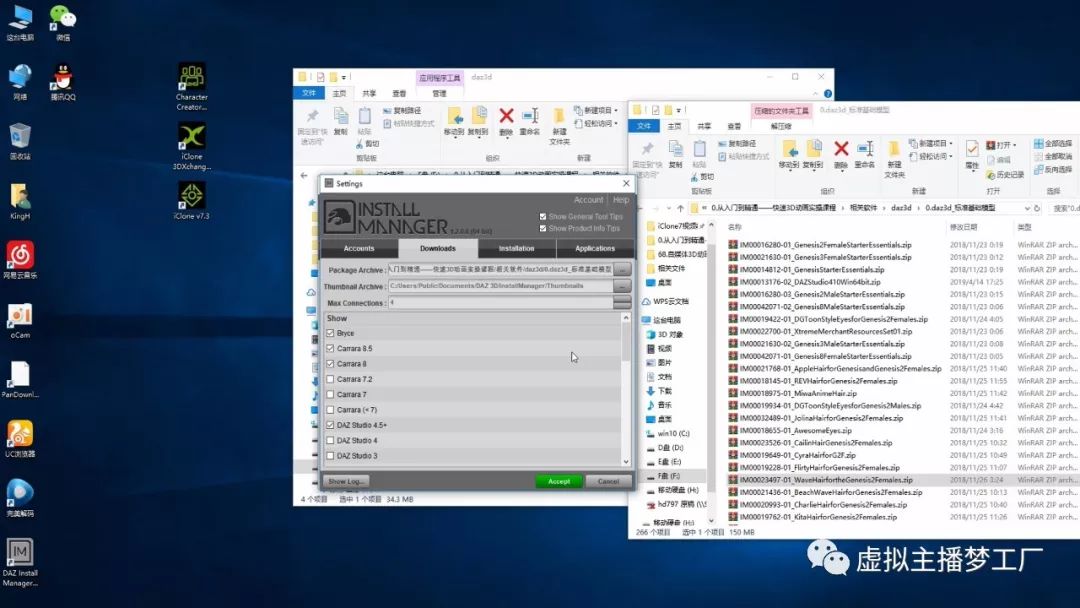Open the UC Browser desktop icon
This screenshot has width=1080, height=608.
(20, 439)
